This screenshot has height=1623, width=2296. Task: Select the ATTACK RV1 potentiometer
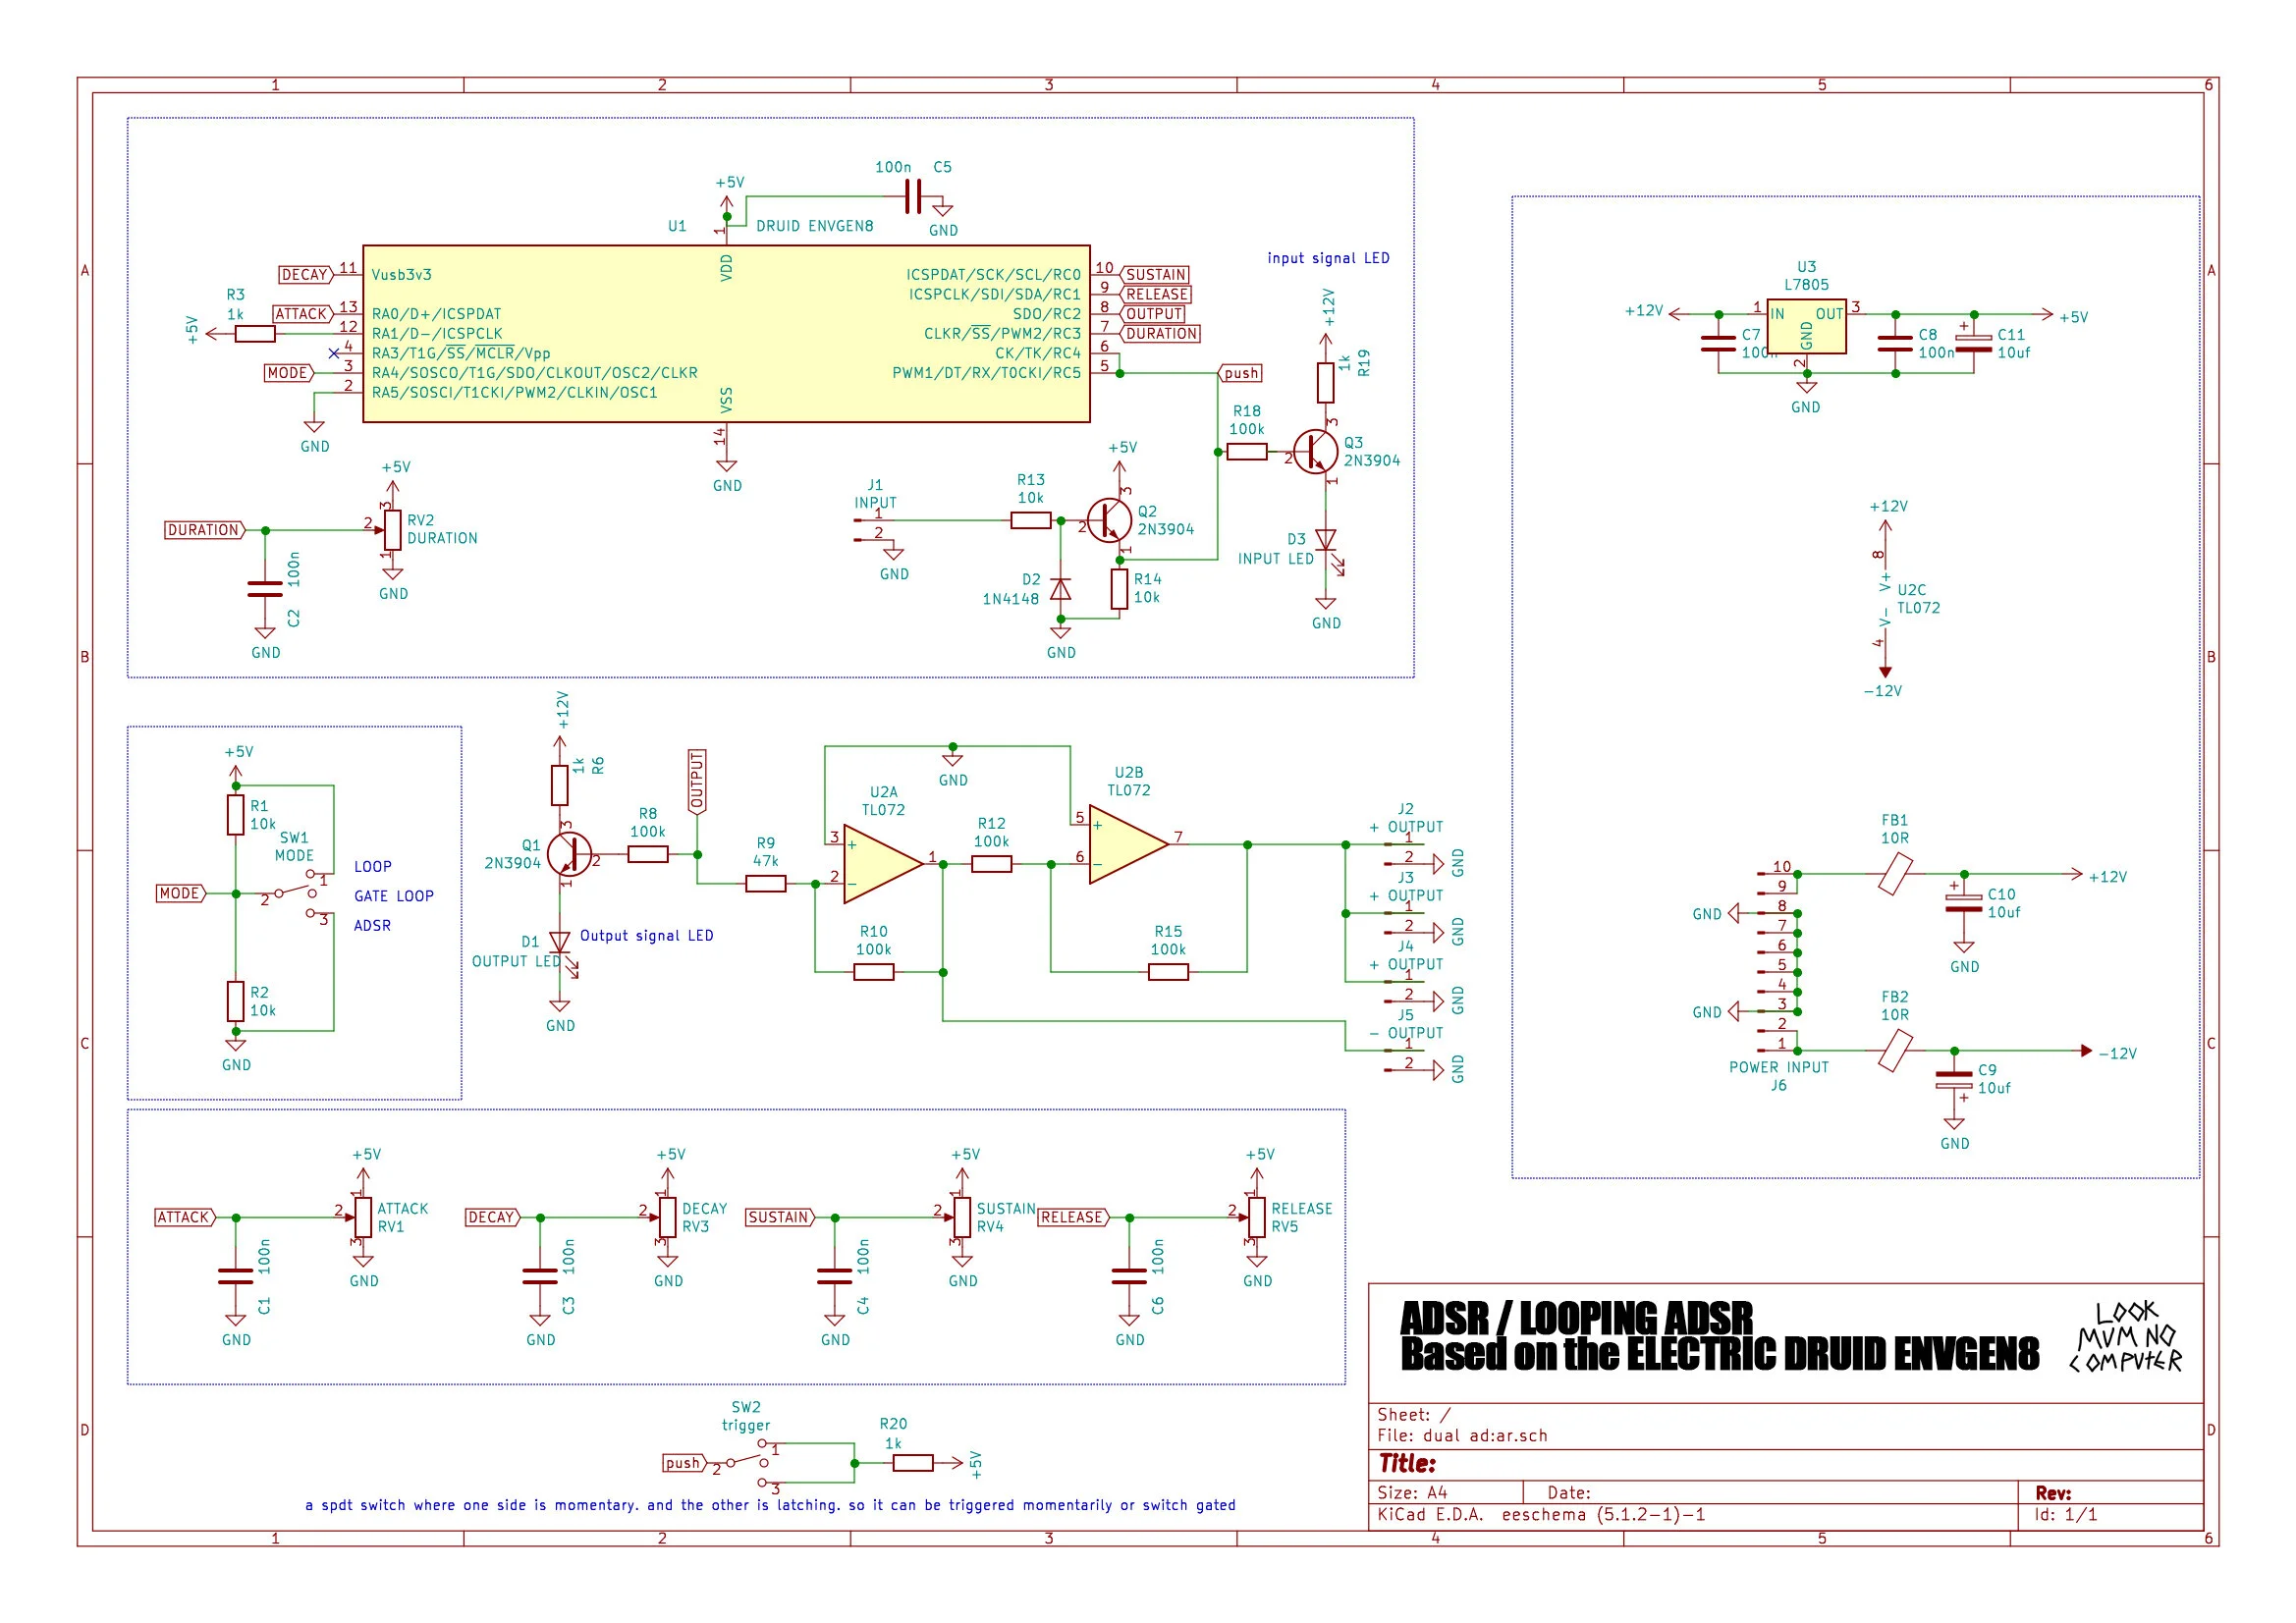tap(362, 1217)
